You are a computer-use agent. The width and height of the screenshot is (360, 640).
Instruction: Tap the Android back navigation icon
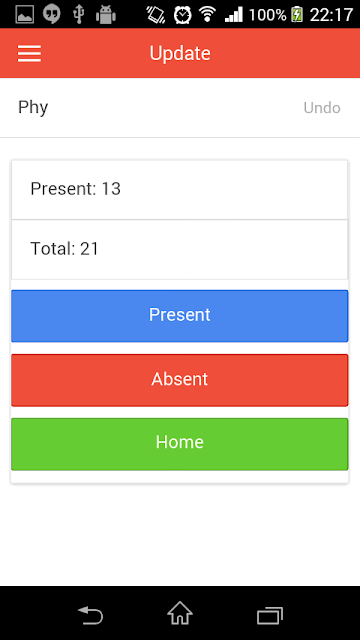coord(91,615)
